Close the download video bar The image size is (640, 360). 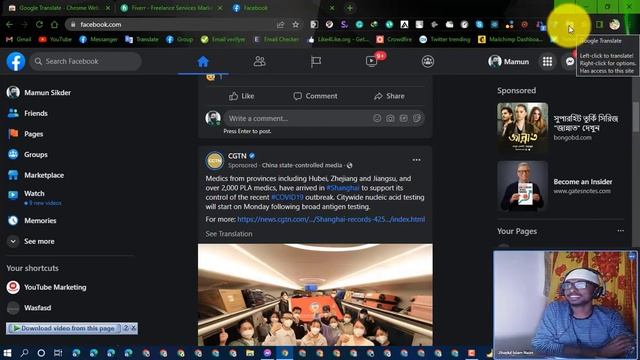133,328
